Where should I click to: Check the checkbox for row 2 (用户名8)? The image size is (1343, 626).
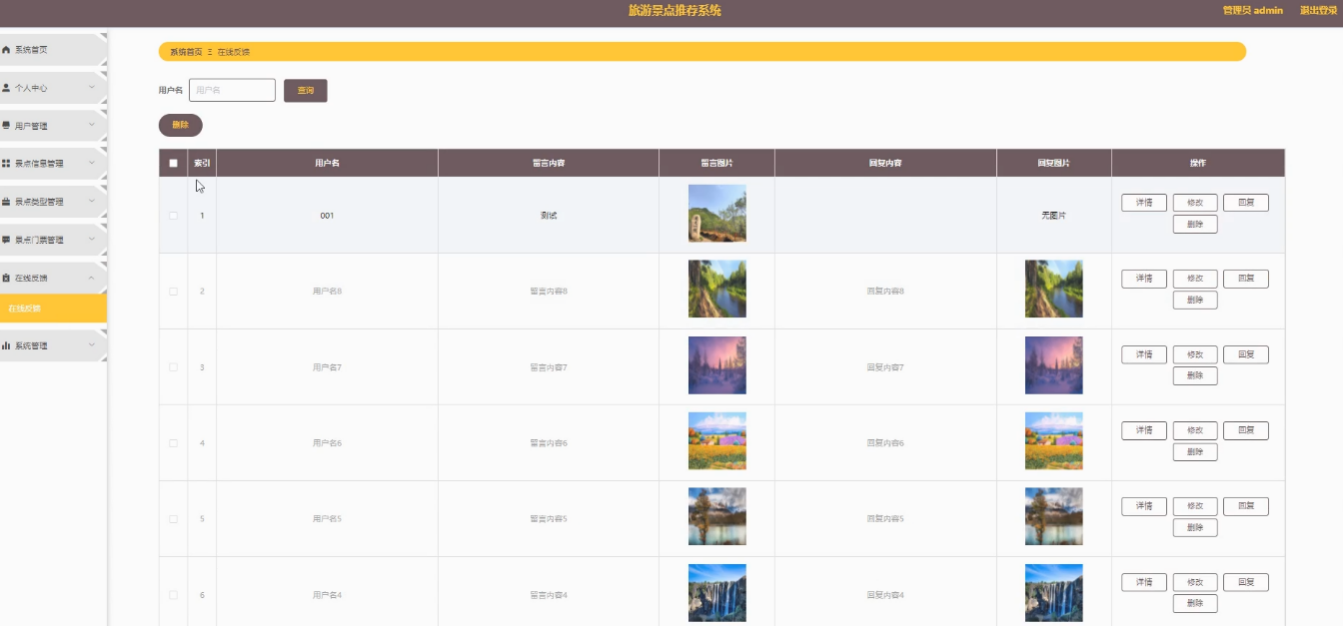(x=173, y=291)
